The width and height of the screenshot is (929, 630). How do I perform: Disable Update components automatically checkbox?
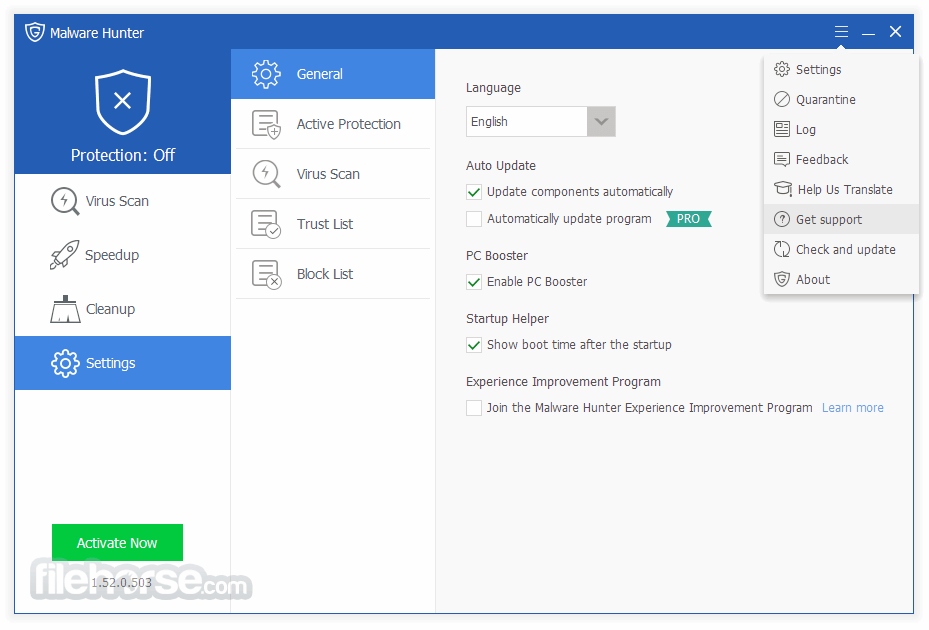point(474,192)
